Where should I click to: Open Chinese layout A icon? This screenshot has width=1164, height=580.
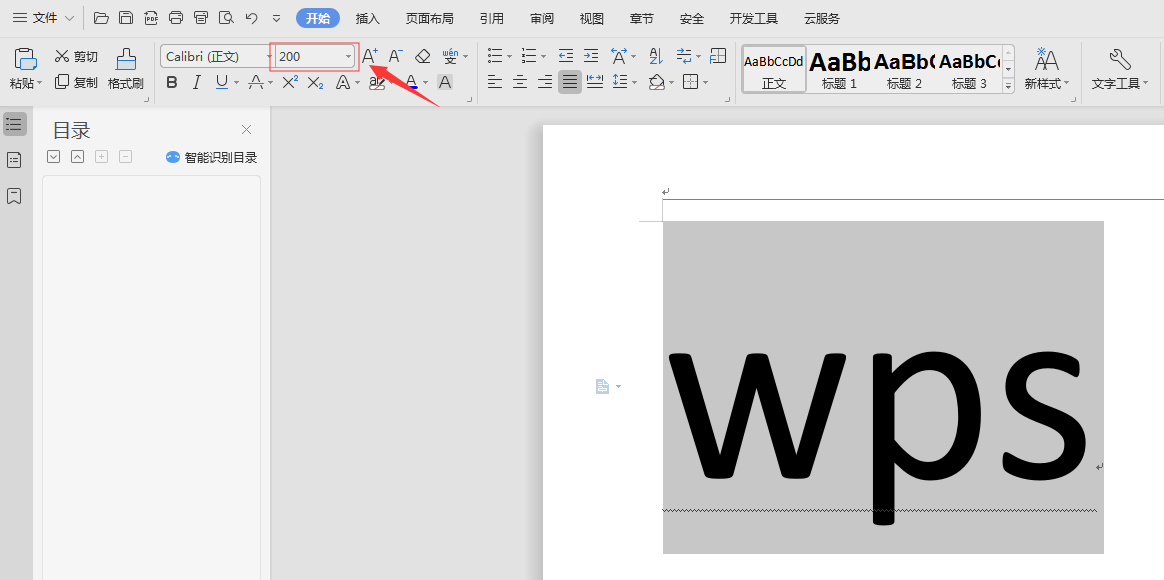point(618,56)
